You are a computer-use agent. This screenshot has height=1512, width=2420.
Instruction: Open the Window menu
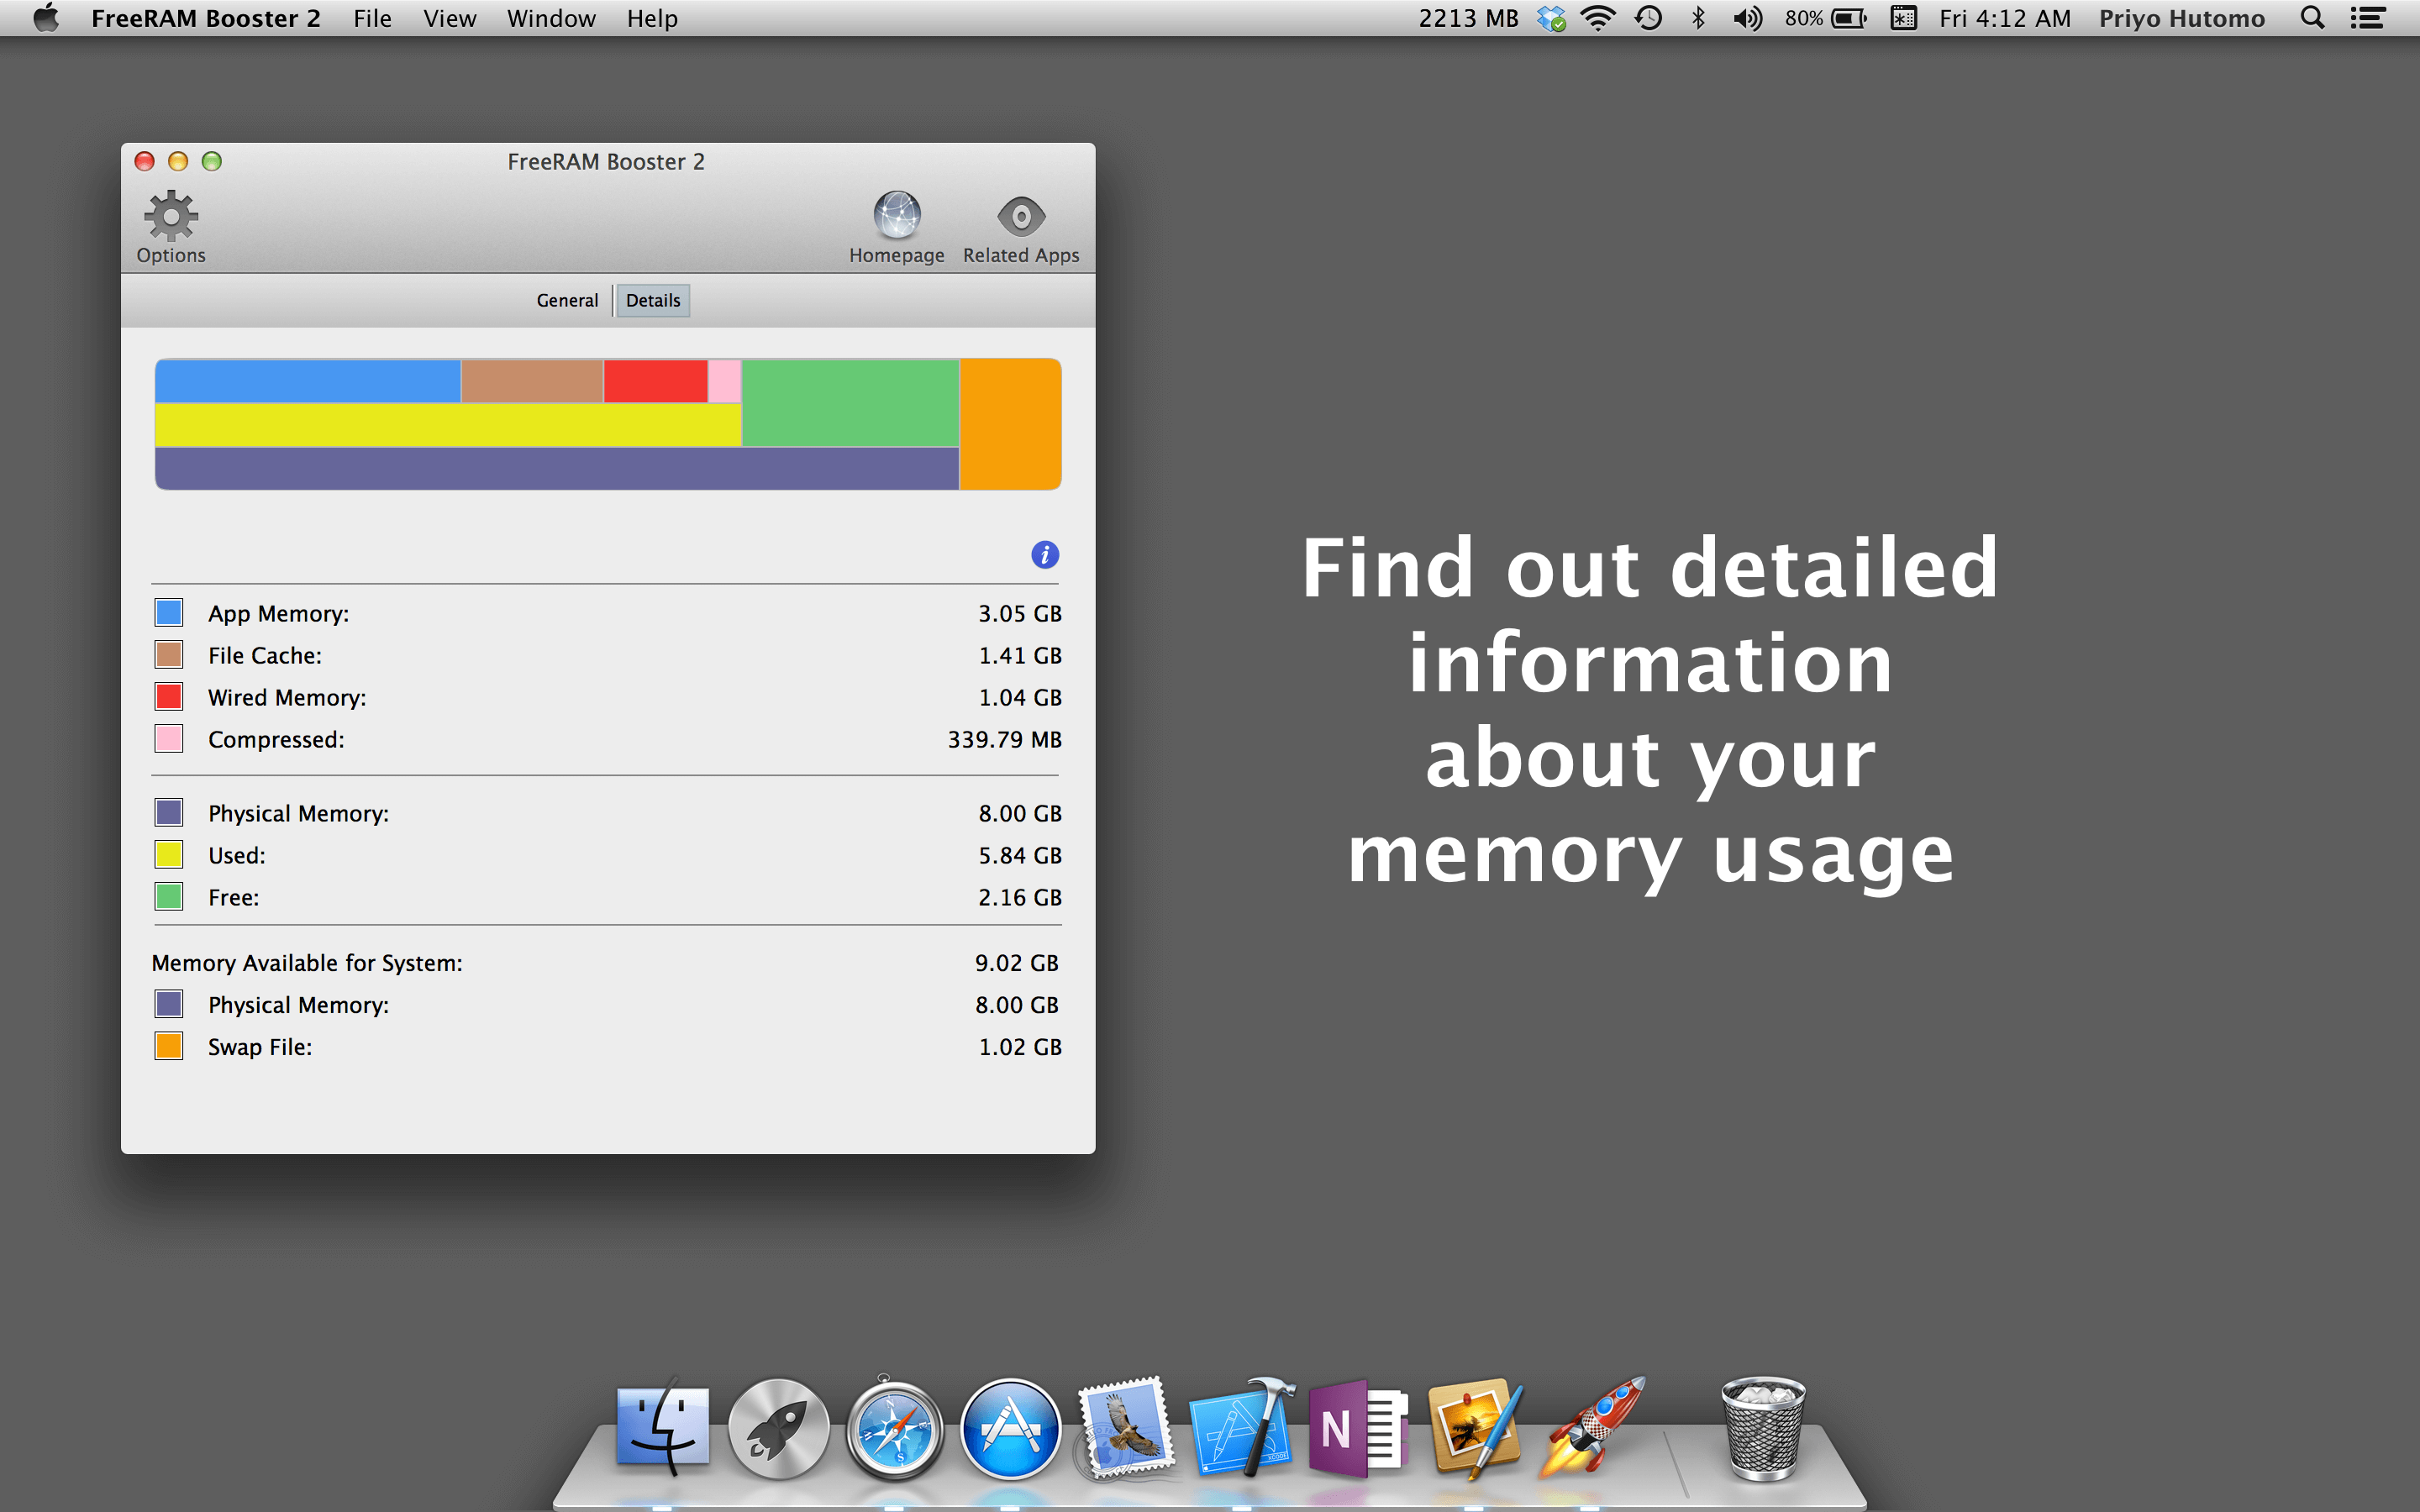click(551, 18)
